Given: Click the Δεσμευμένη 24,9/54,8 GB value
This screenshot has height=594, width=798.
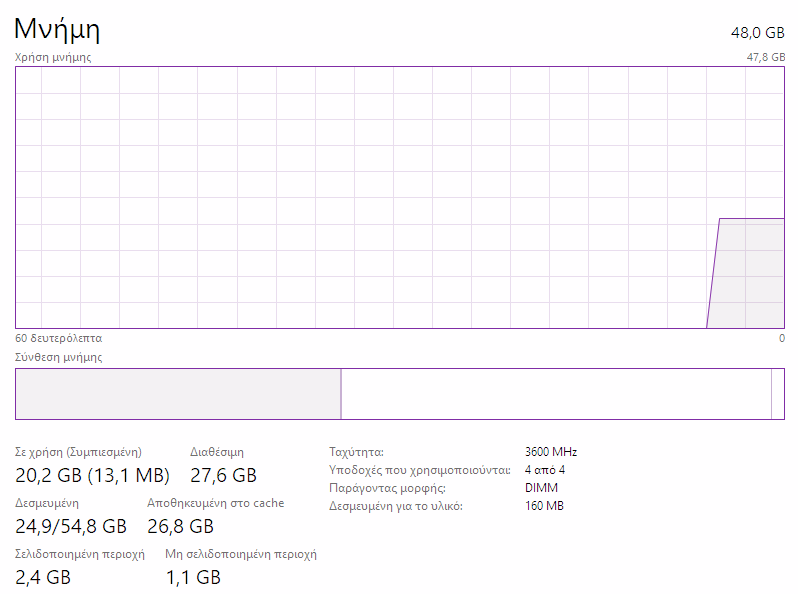Looking at the screenshot, I should click(71, 526).
